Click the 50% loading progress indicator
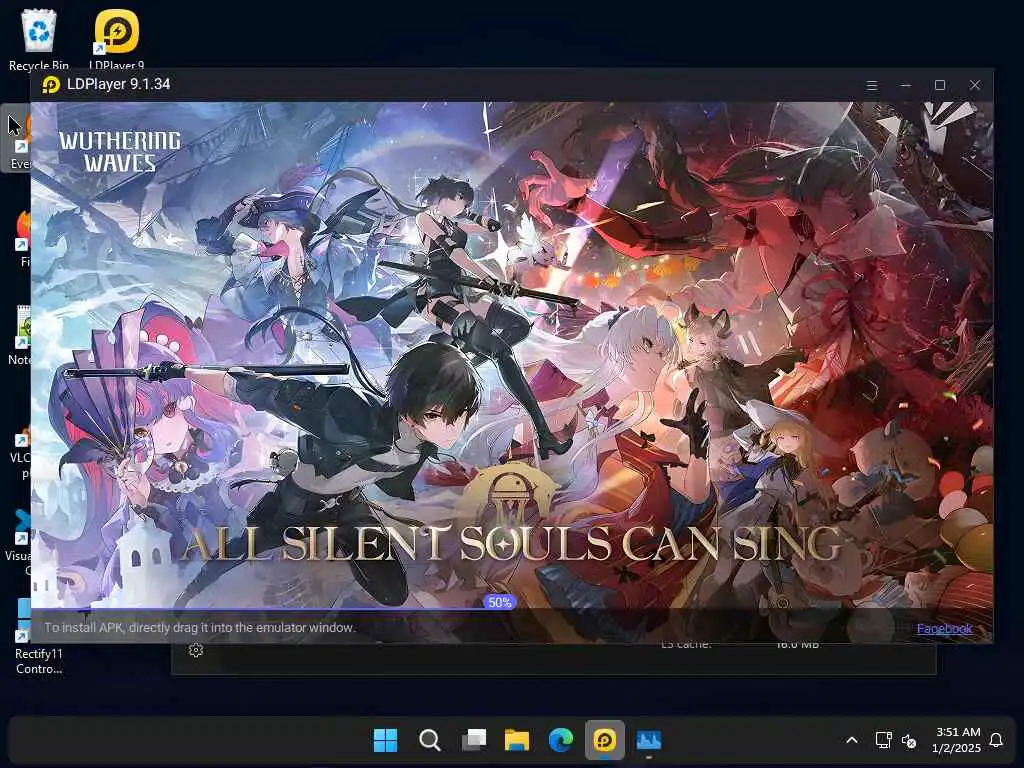1024x768 pixels. click(500, 602)
